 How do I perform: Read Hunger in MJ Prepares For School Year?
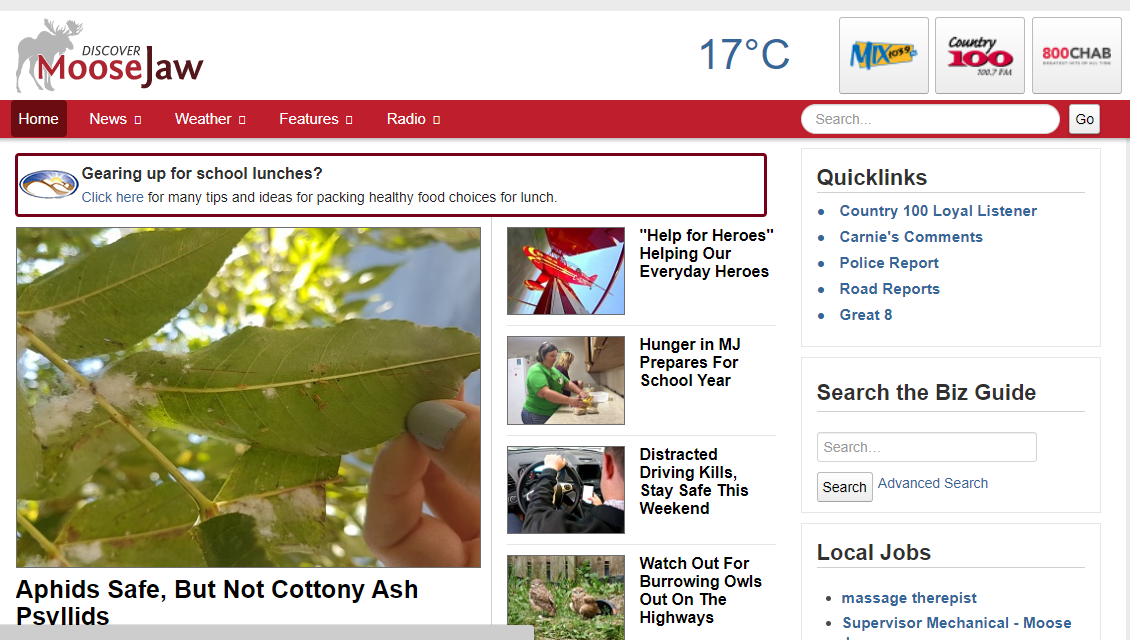point(690,363)
